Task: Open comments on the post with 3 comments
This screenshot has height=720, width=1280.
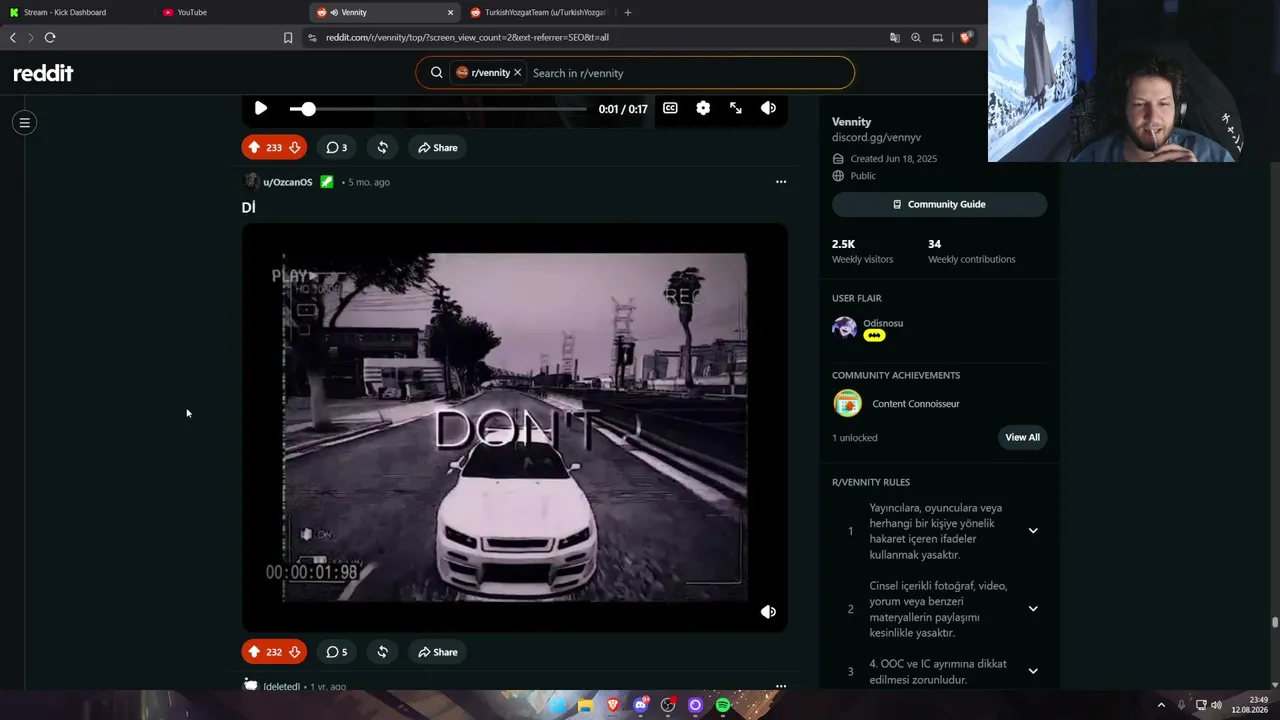Action: [x=337, y=147]
